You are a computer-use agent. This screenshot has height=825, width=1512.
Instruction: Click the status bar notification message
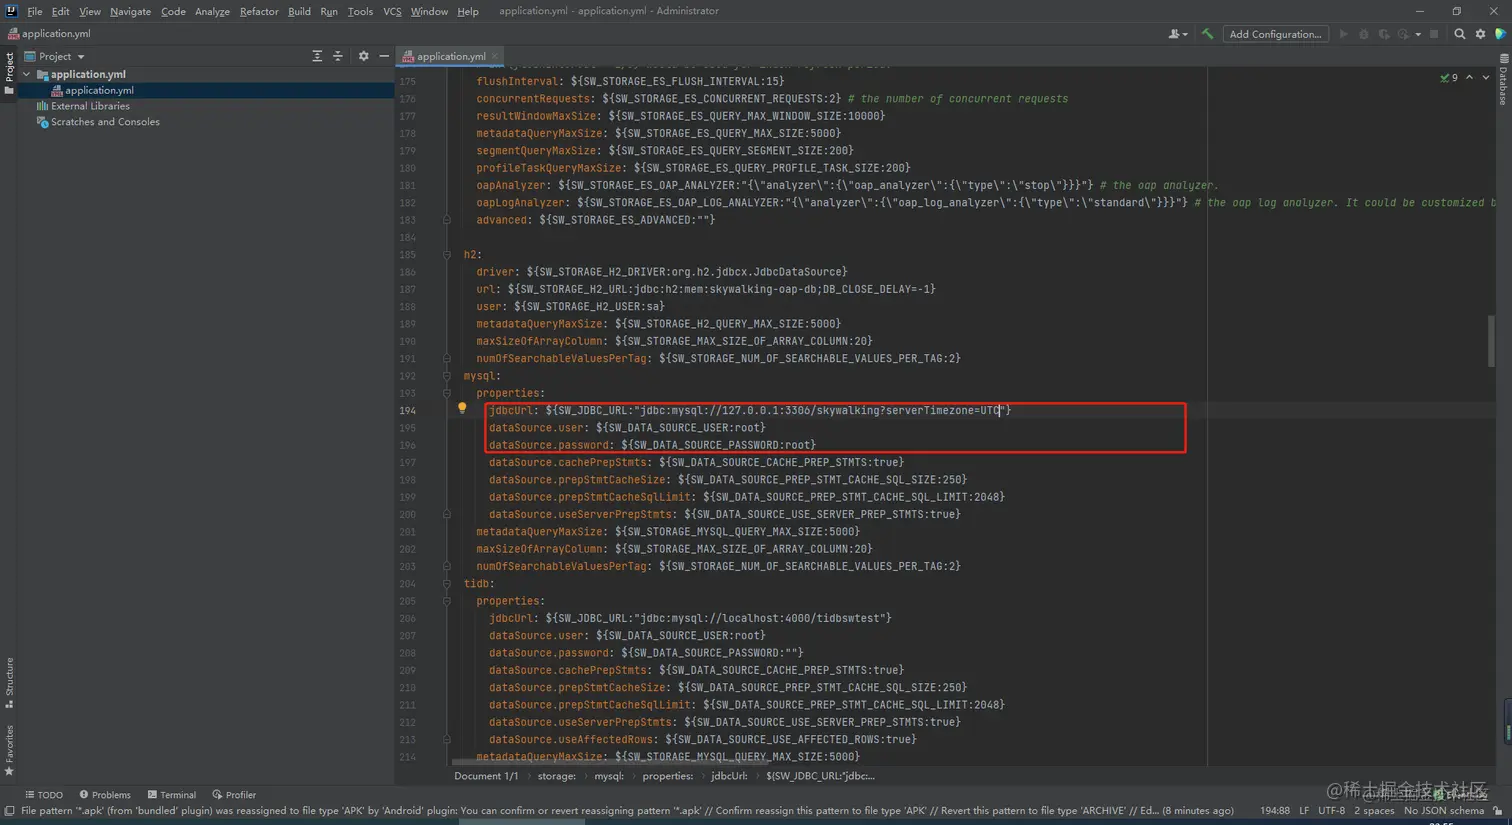627,811
